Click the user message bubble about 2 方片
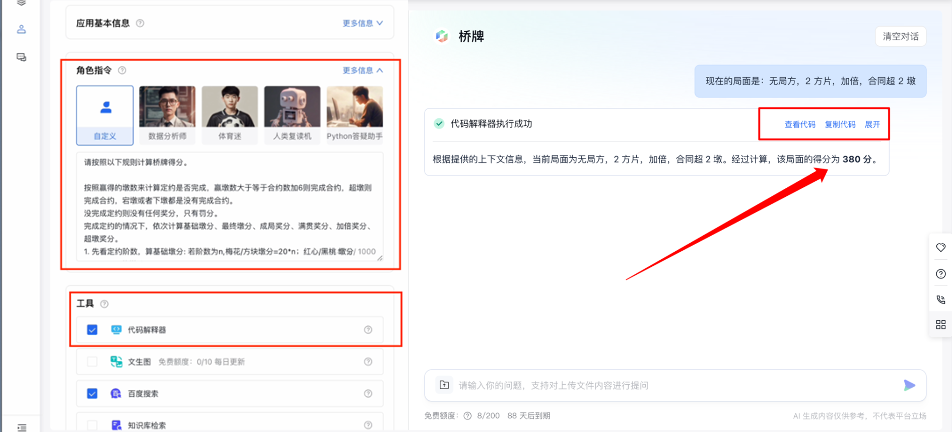Viewport: 952px width, 432px height. coord(811,81)
